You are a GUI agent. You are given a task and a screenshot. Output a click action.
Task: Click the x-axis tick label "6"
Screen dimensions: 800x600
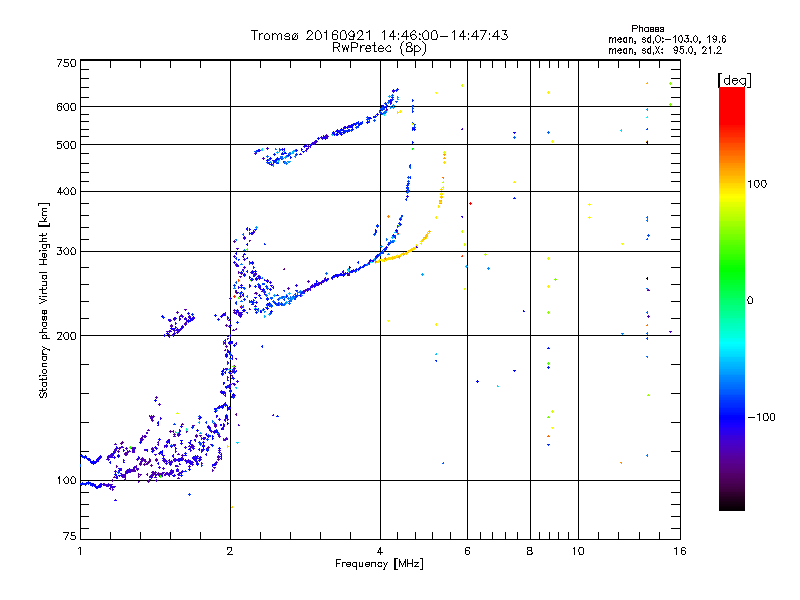pos(467,551)
